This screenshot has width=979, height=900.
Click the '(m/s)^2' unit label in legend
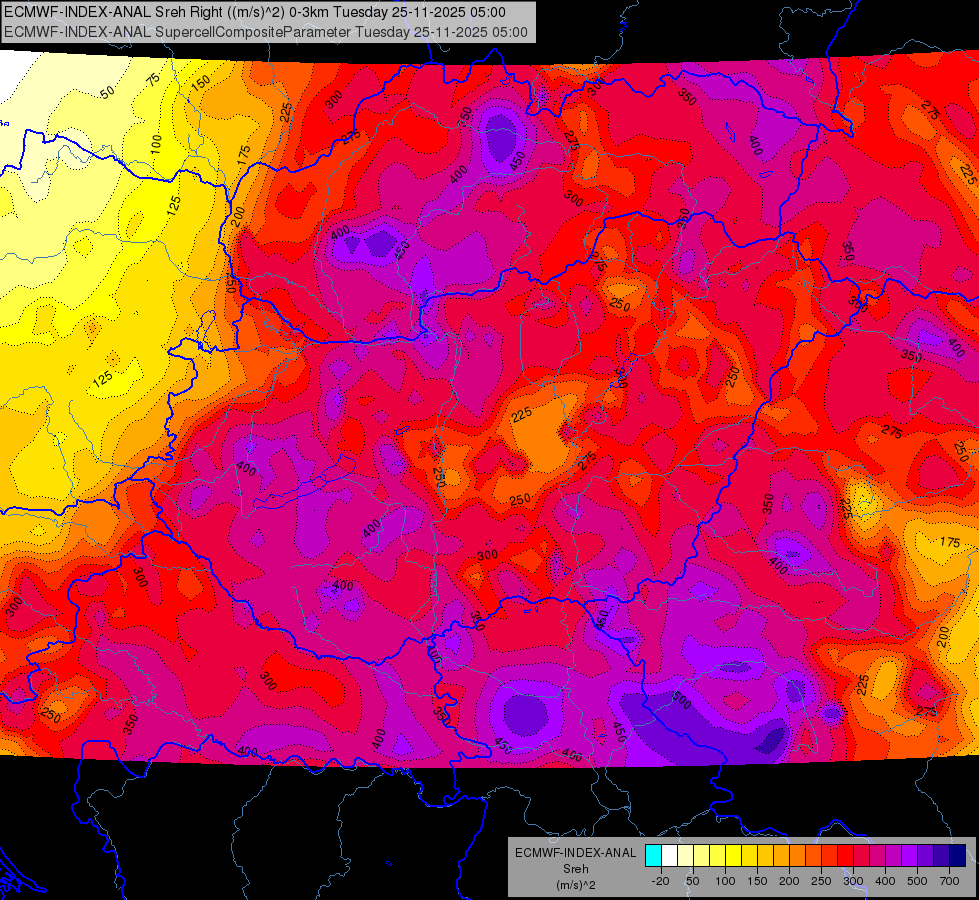pyautogui.click(x=575, y=885)
